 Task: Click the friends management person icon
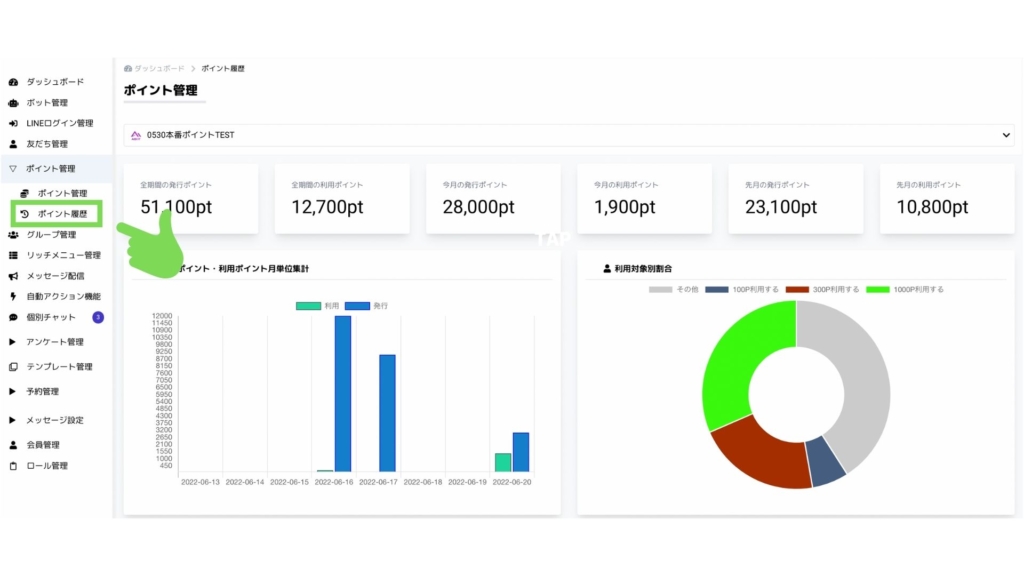pos(13,144)
